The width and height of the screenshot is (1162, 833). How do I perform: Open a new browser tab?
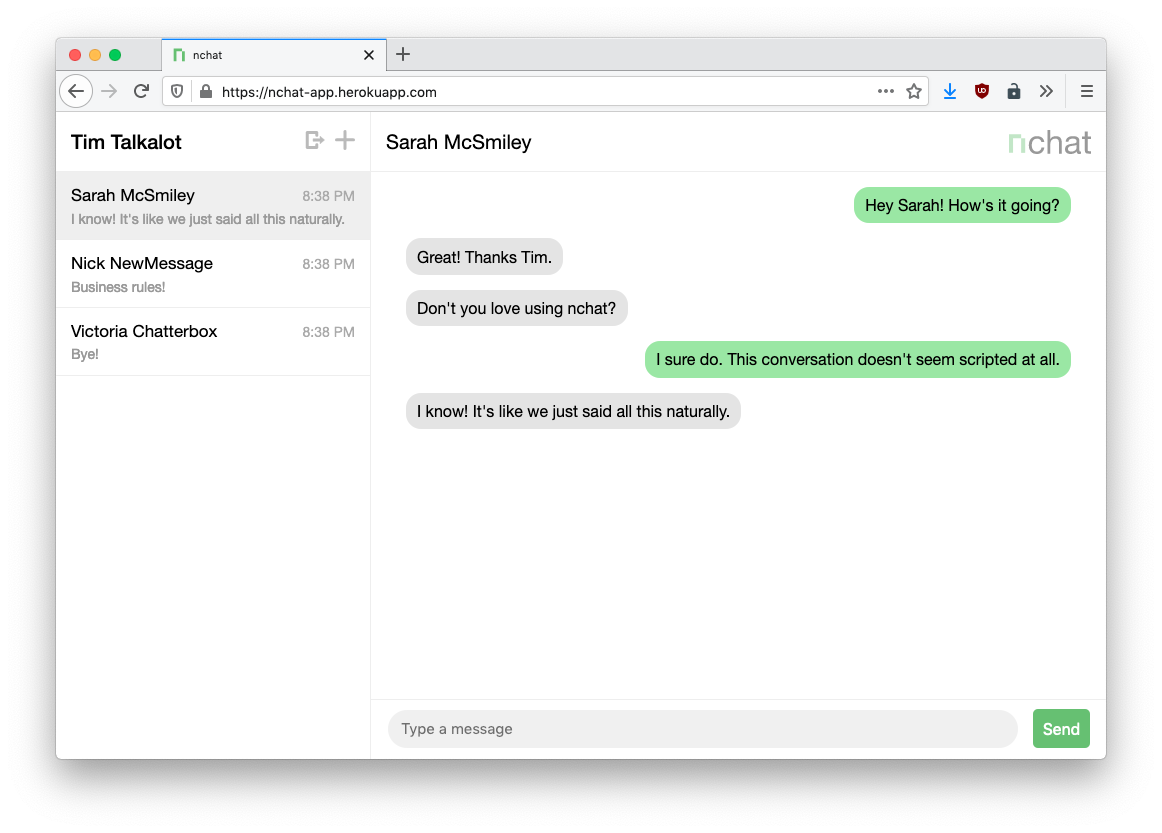402,54
